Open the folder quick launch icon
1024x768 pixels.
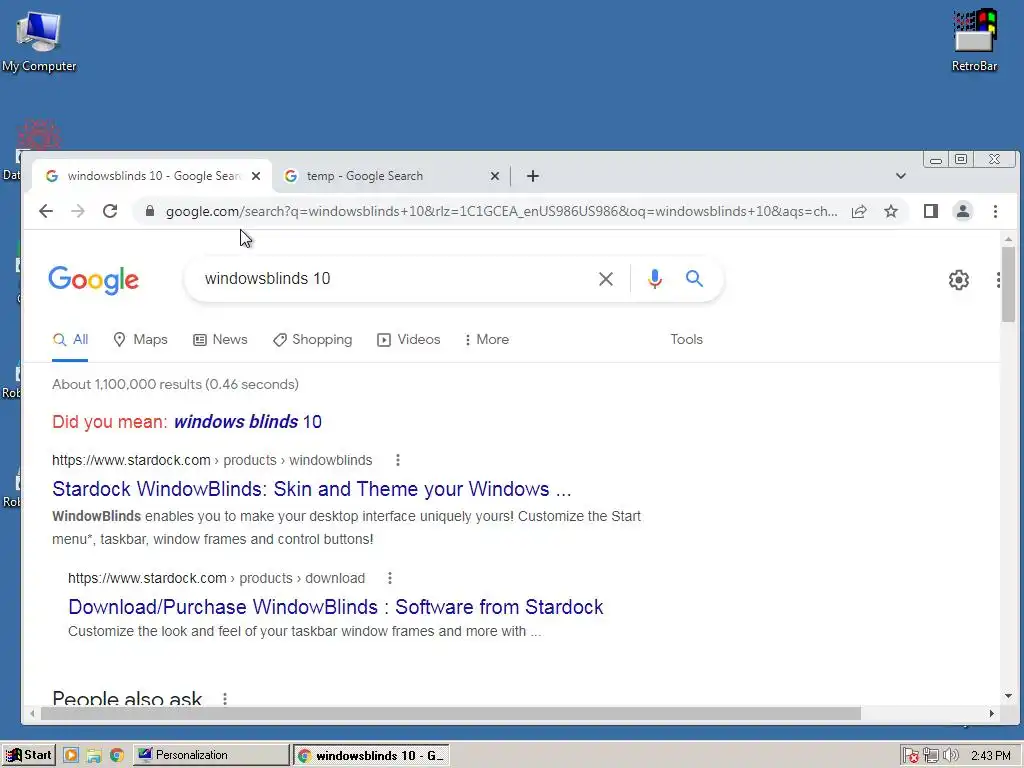93,756
